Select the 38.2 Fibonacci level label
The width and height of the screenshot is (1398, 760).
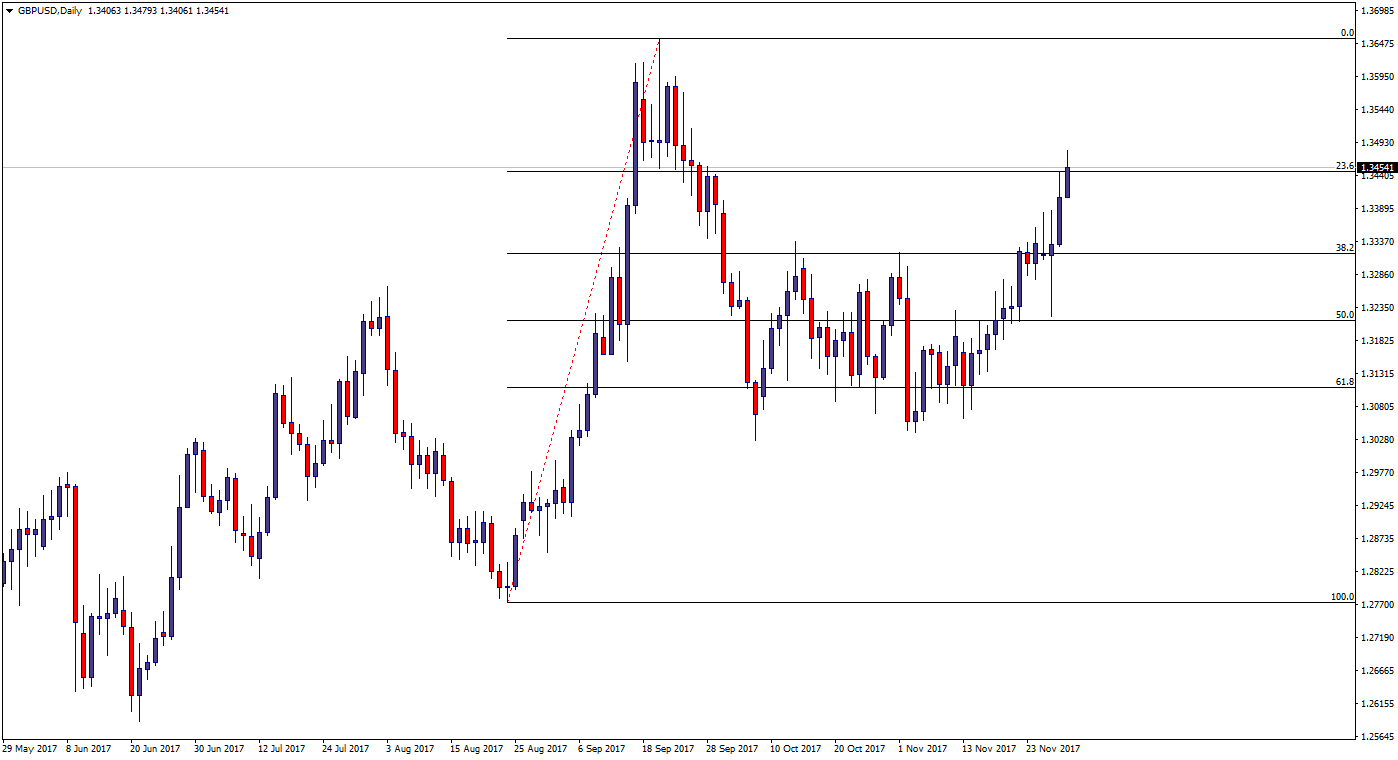click(1344, 247)
